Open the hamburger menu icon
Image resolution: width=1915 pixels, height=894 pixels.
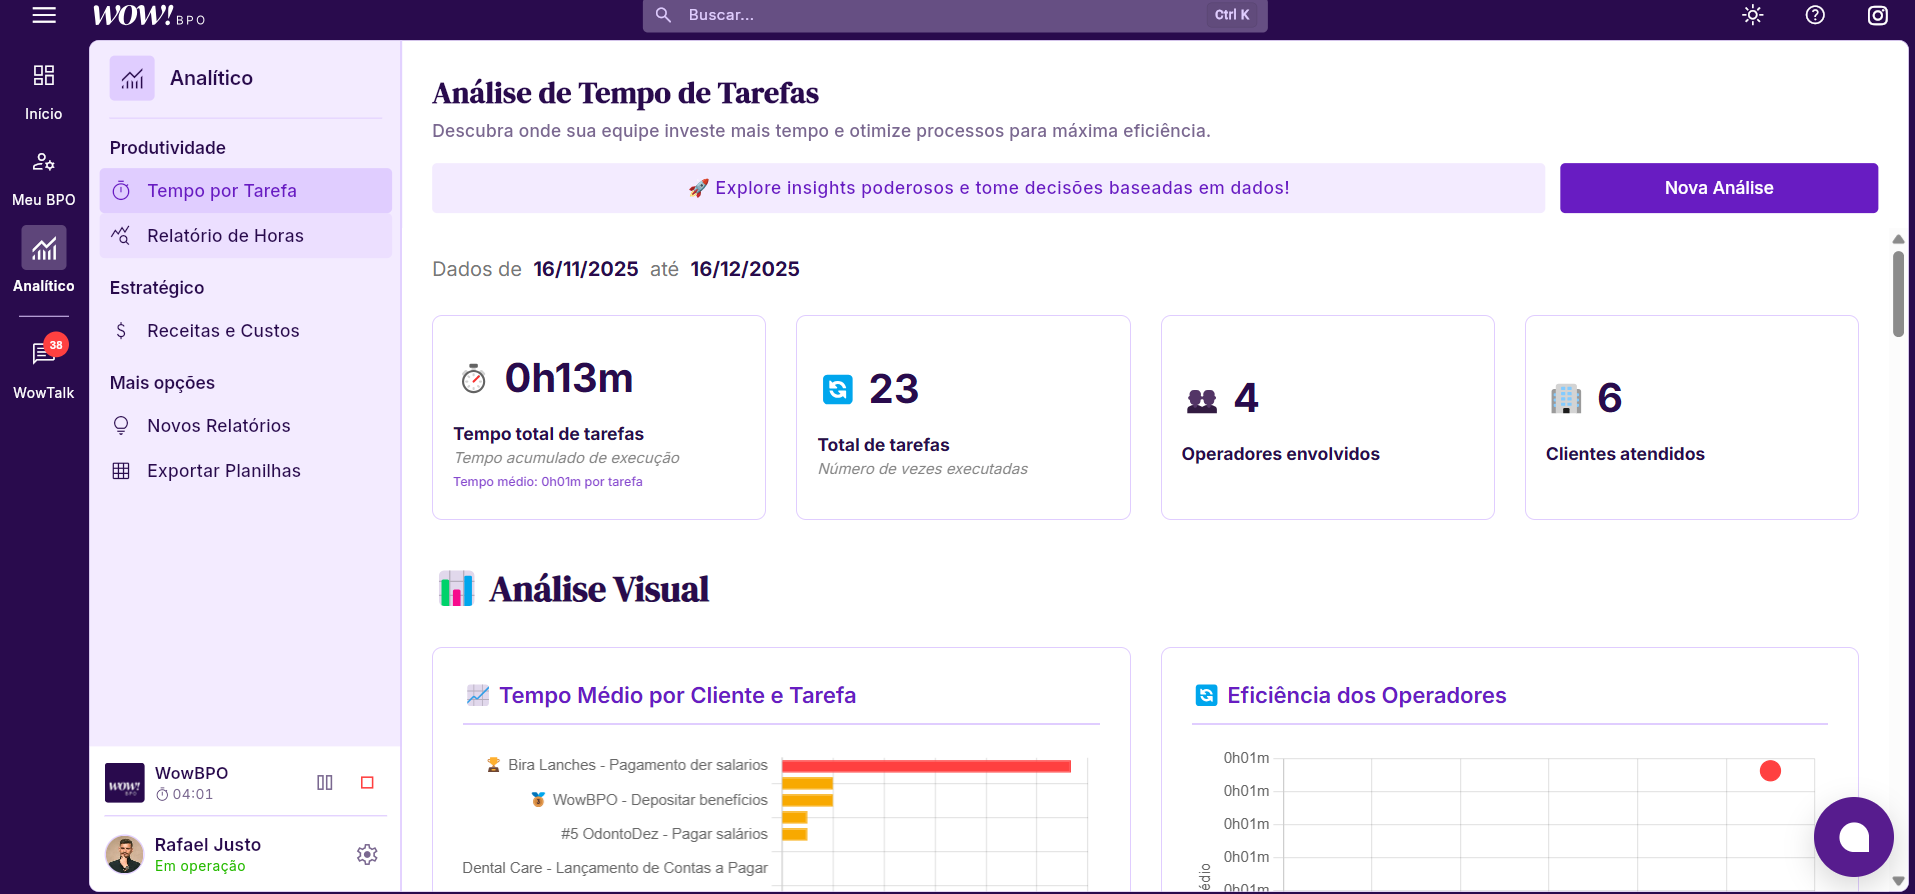(44, 15)
